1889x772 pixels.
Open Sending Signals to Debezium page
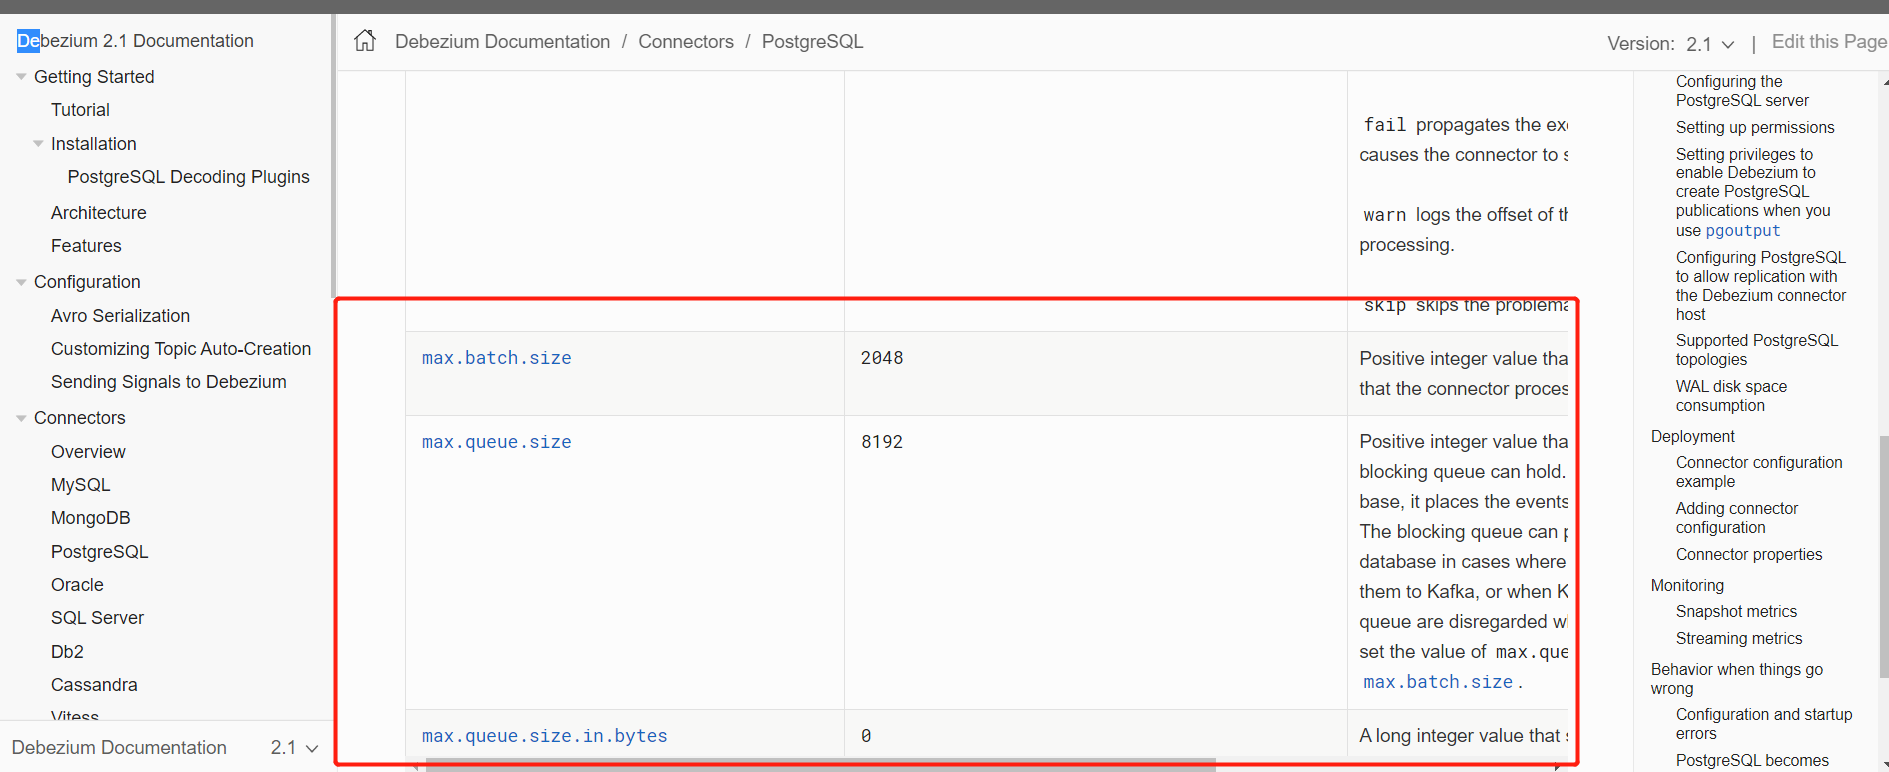point(168,382)
